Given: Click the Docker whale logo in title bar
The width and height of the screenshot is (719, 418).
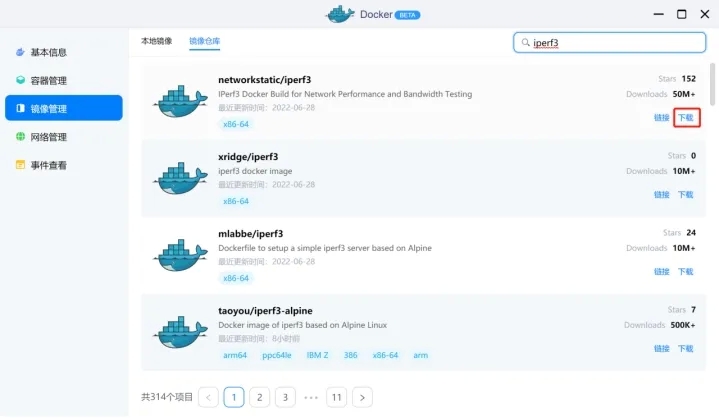Looking at the screenshot, I should click(x=340, y=14).
